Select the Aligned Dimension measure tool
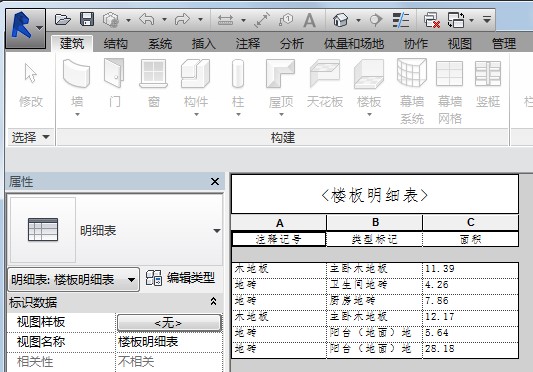Screen dimensions: 533x372 (x=225, y=20)
